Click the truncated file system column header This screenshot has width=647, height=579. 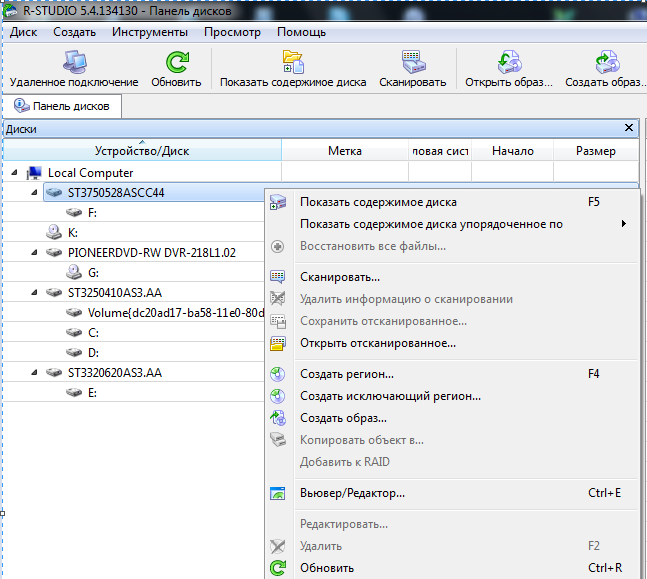pyautogui.click(x=440, y=151)
